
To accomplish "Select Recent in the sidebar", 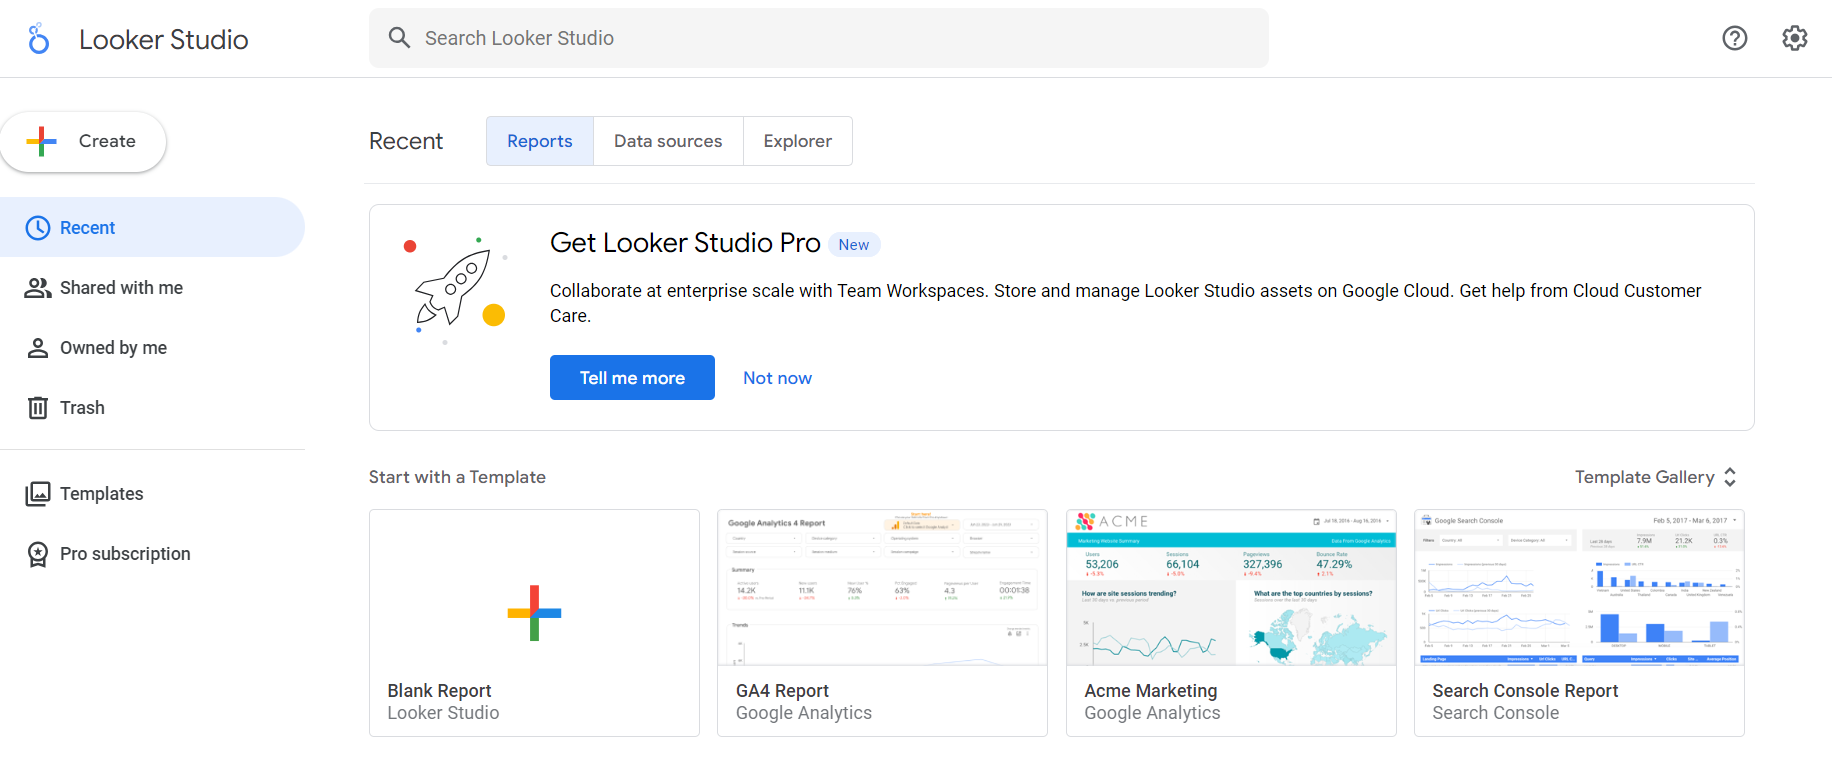I will tap(152, 227).
